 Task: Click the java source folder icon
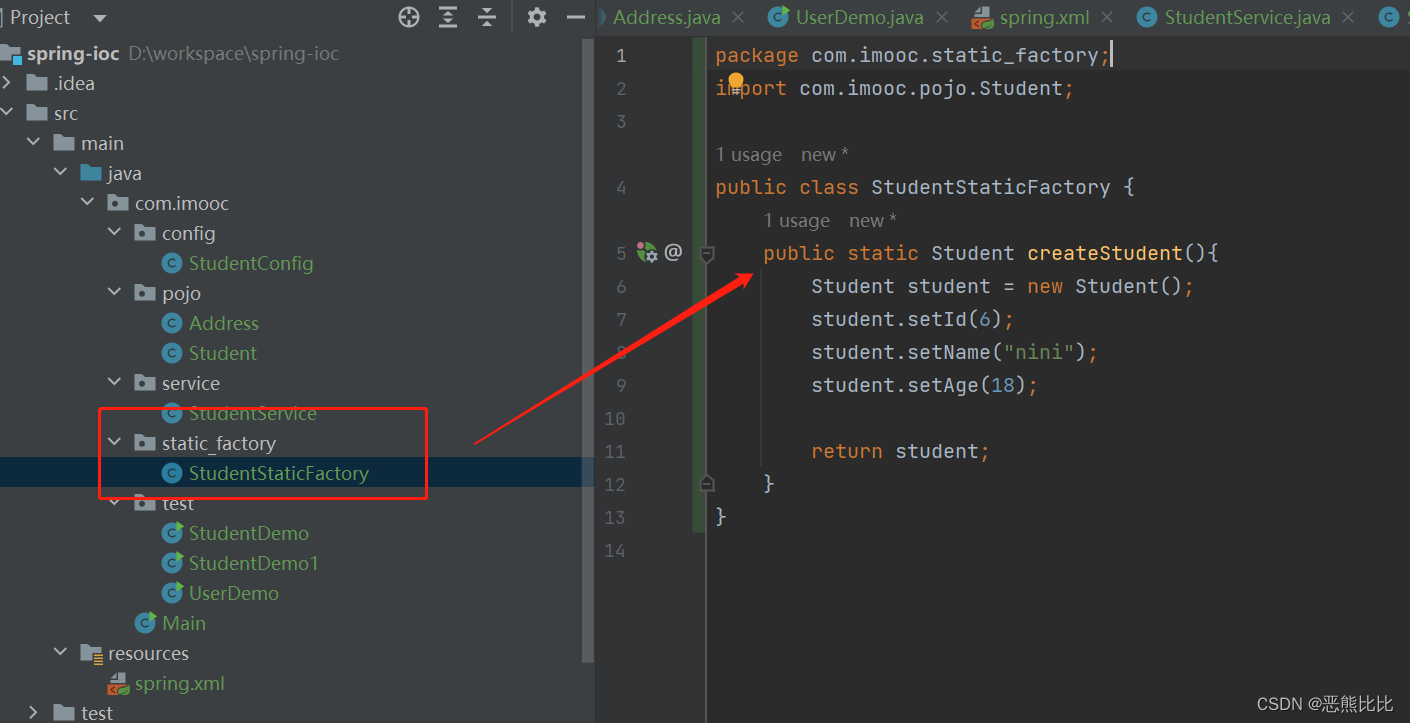91,173
